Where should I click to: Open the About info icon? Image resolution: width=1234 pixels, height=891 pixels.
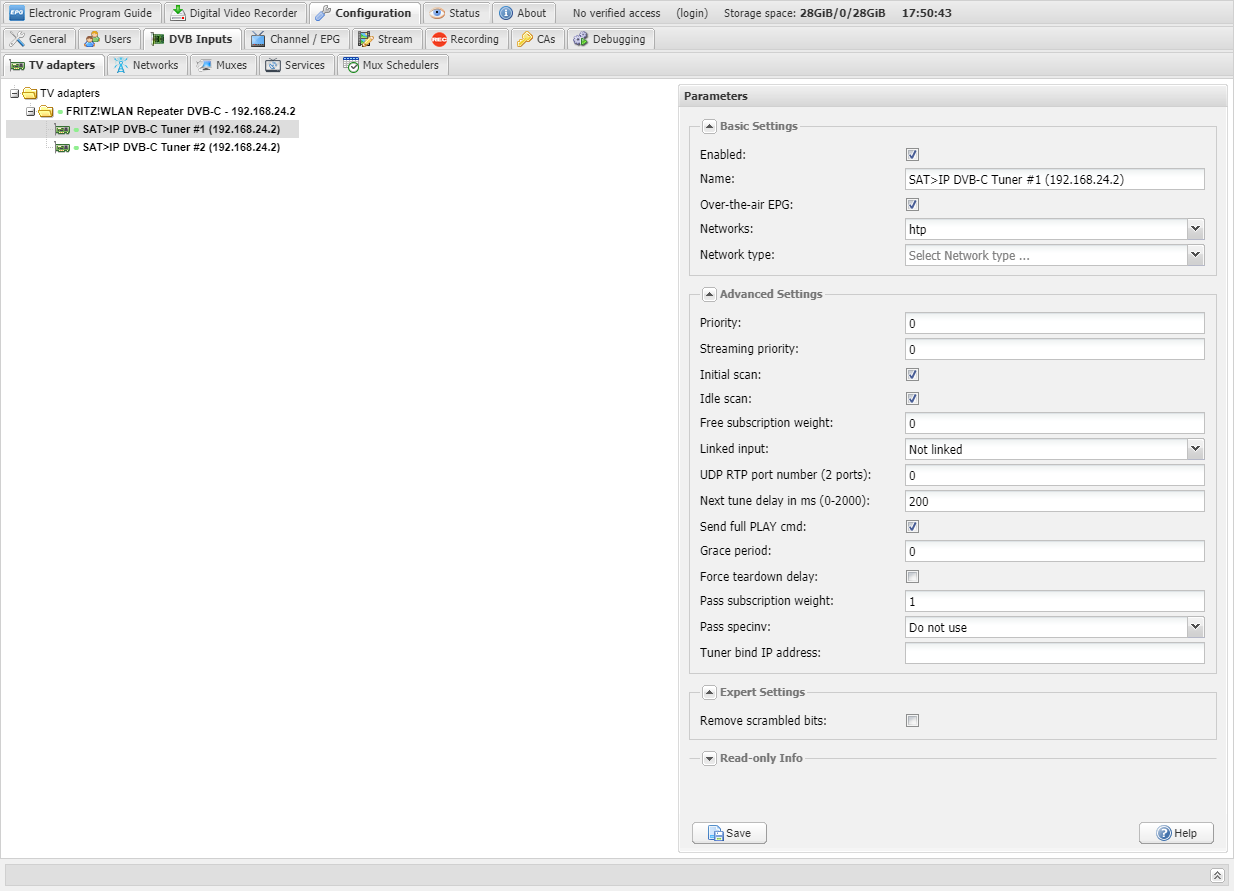[x=506, y=13]
